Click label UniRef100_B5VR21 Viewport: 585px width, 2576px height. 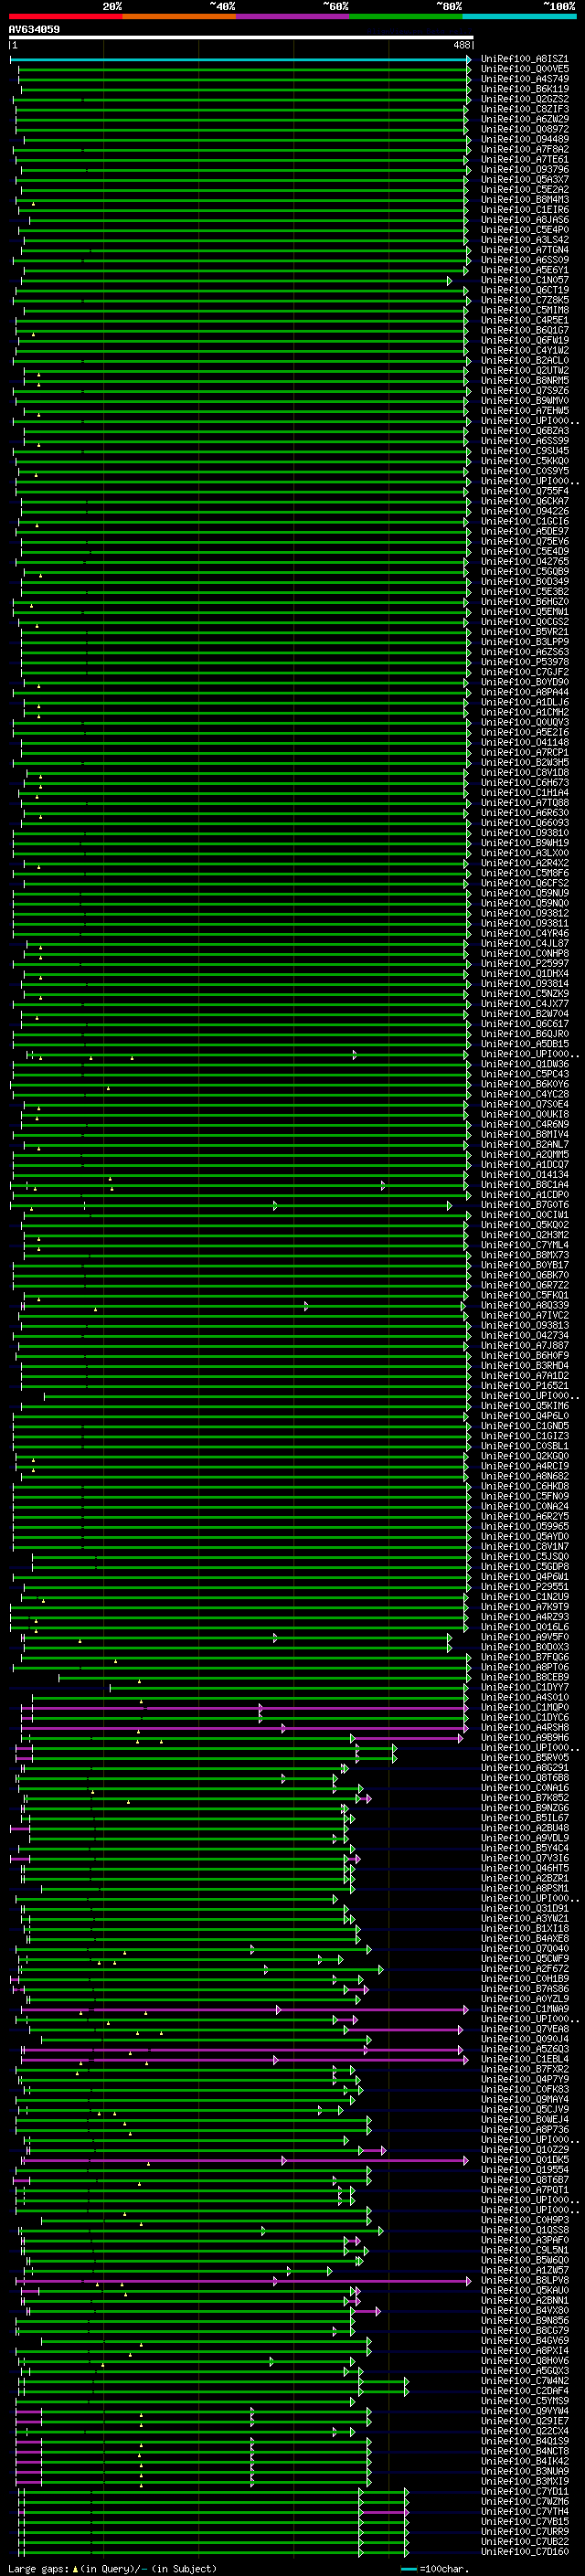click(525, 632)
